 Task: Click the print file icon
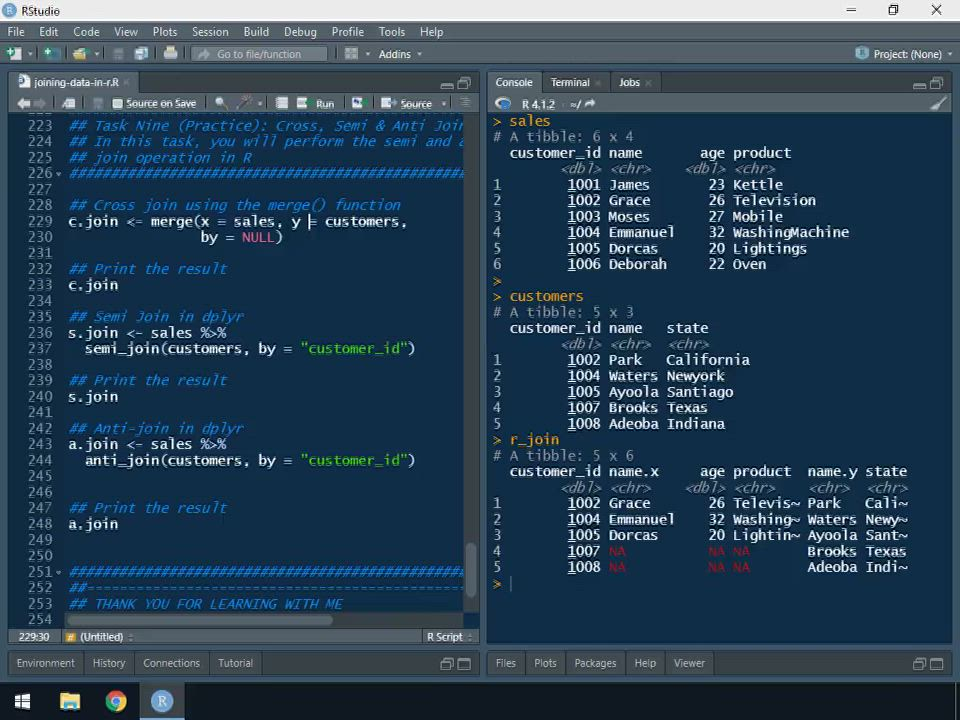pos(170,54)
